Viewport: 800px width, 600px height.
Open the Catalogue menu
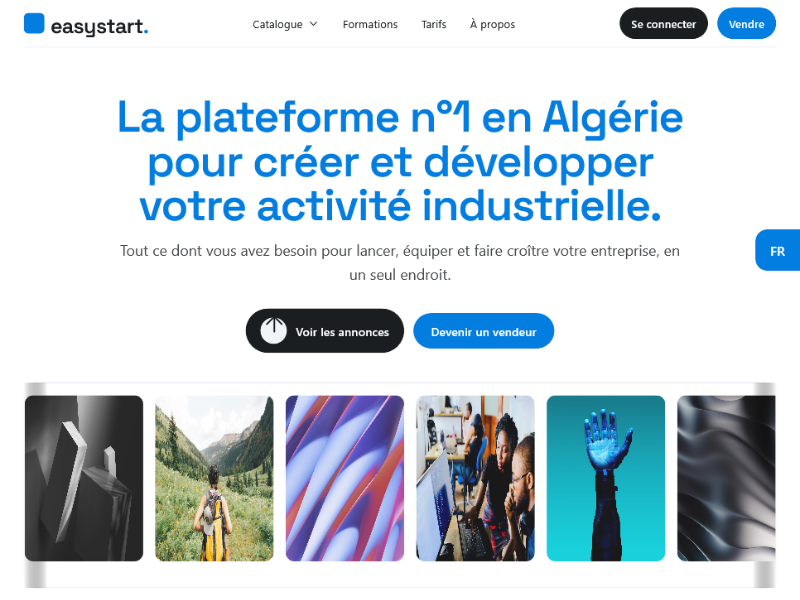(285, 24)
